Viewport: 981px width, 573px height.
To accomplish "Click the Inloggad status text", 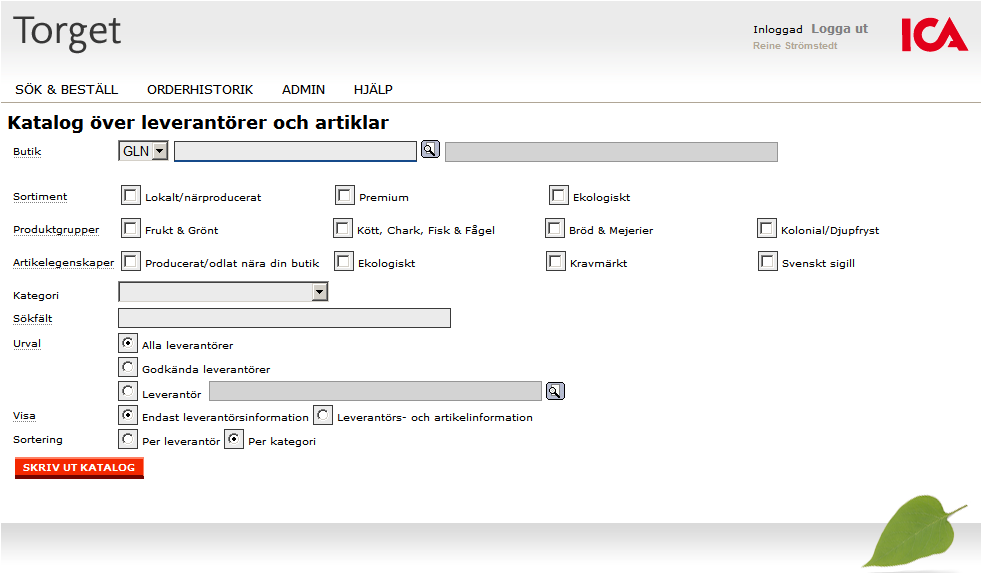I will tap(778, 29).
